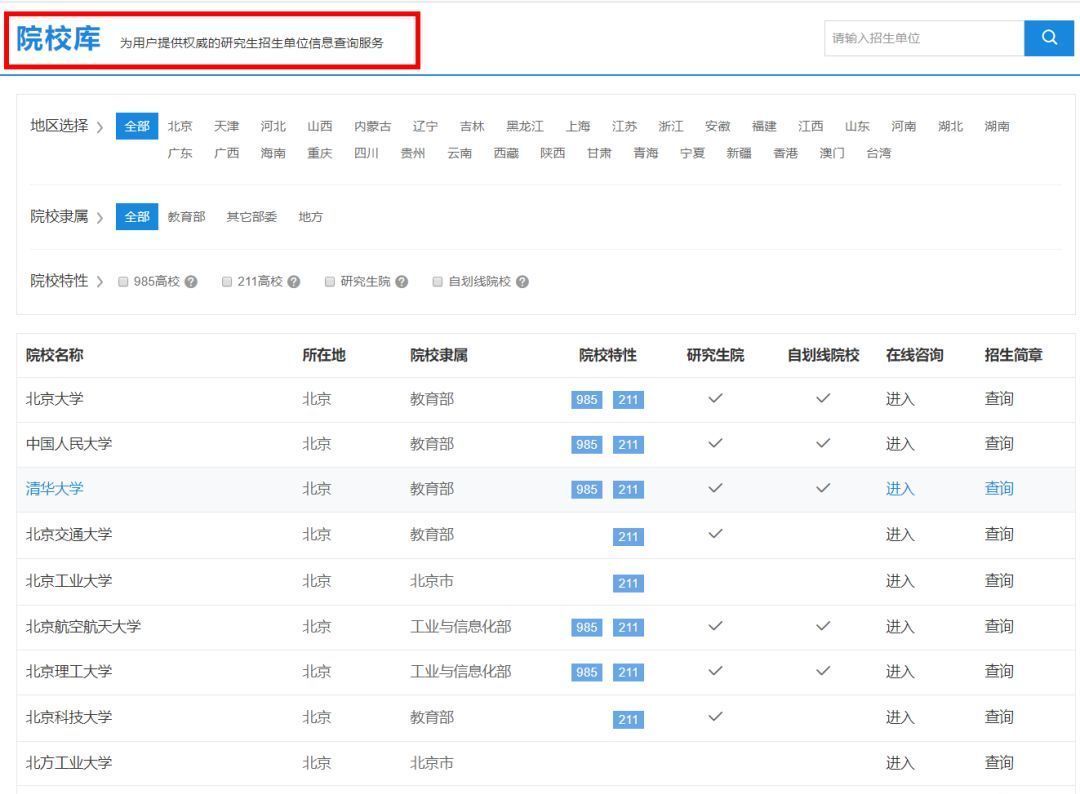Select 北京 in the region filter
This screenshot has width=1080, height=794.
tap(180, 126)
